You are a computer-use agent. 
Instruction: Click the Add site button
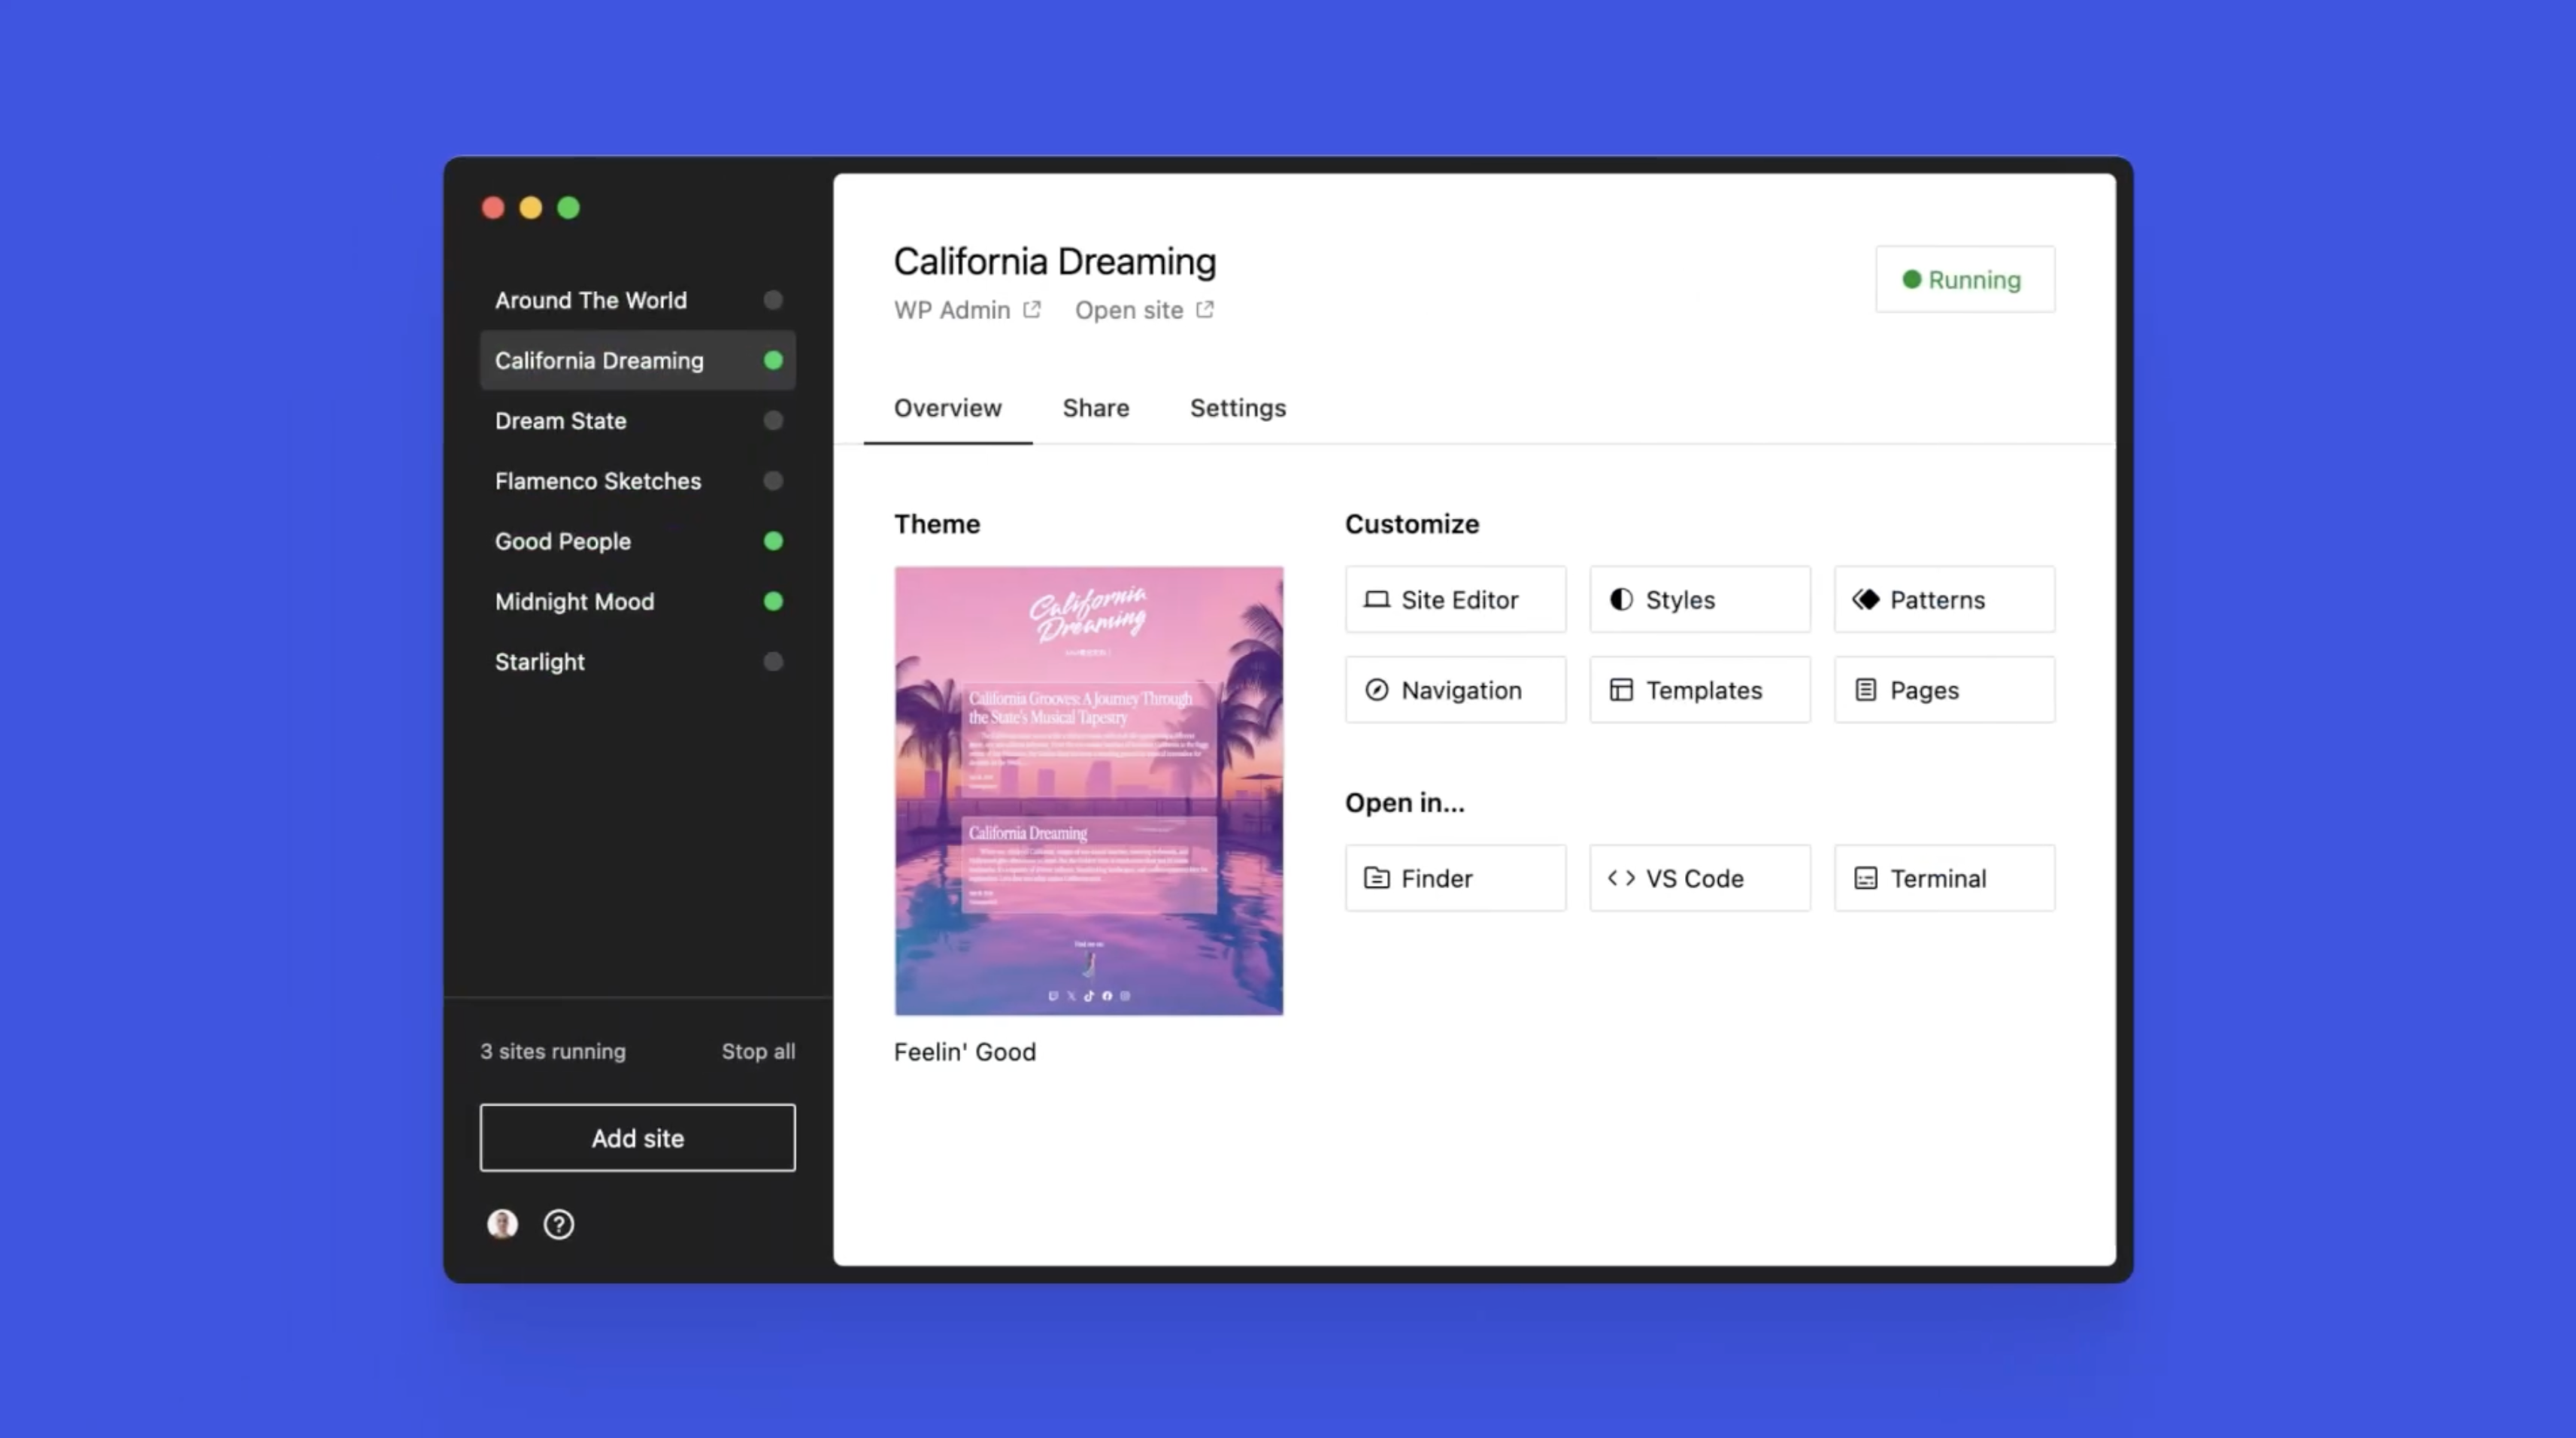click(x=637, y=1137)
